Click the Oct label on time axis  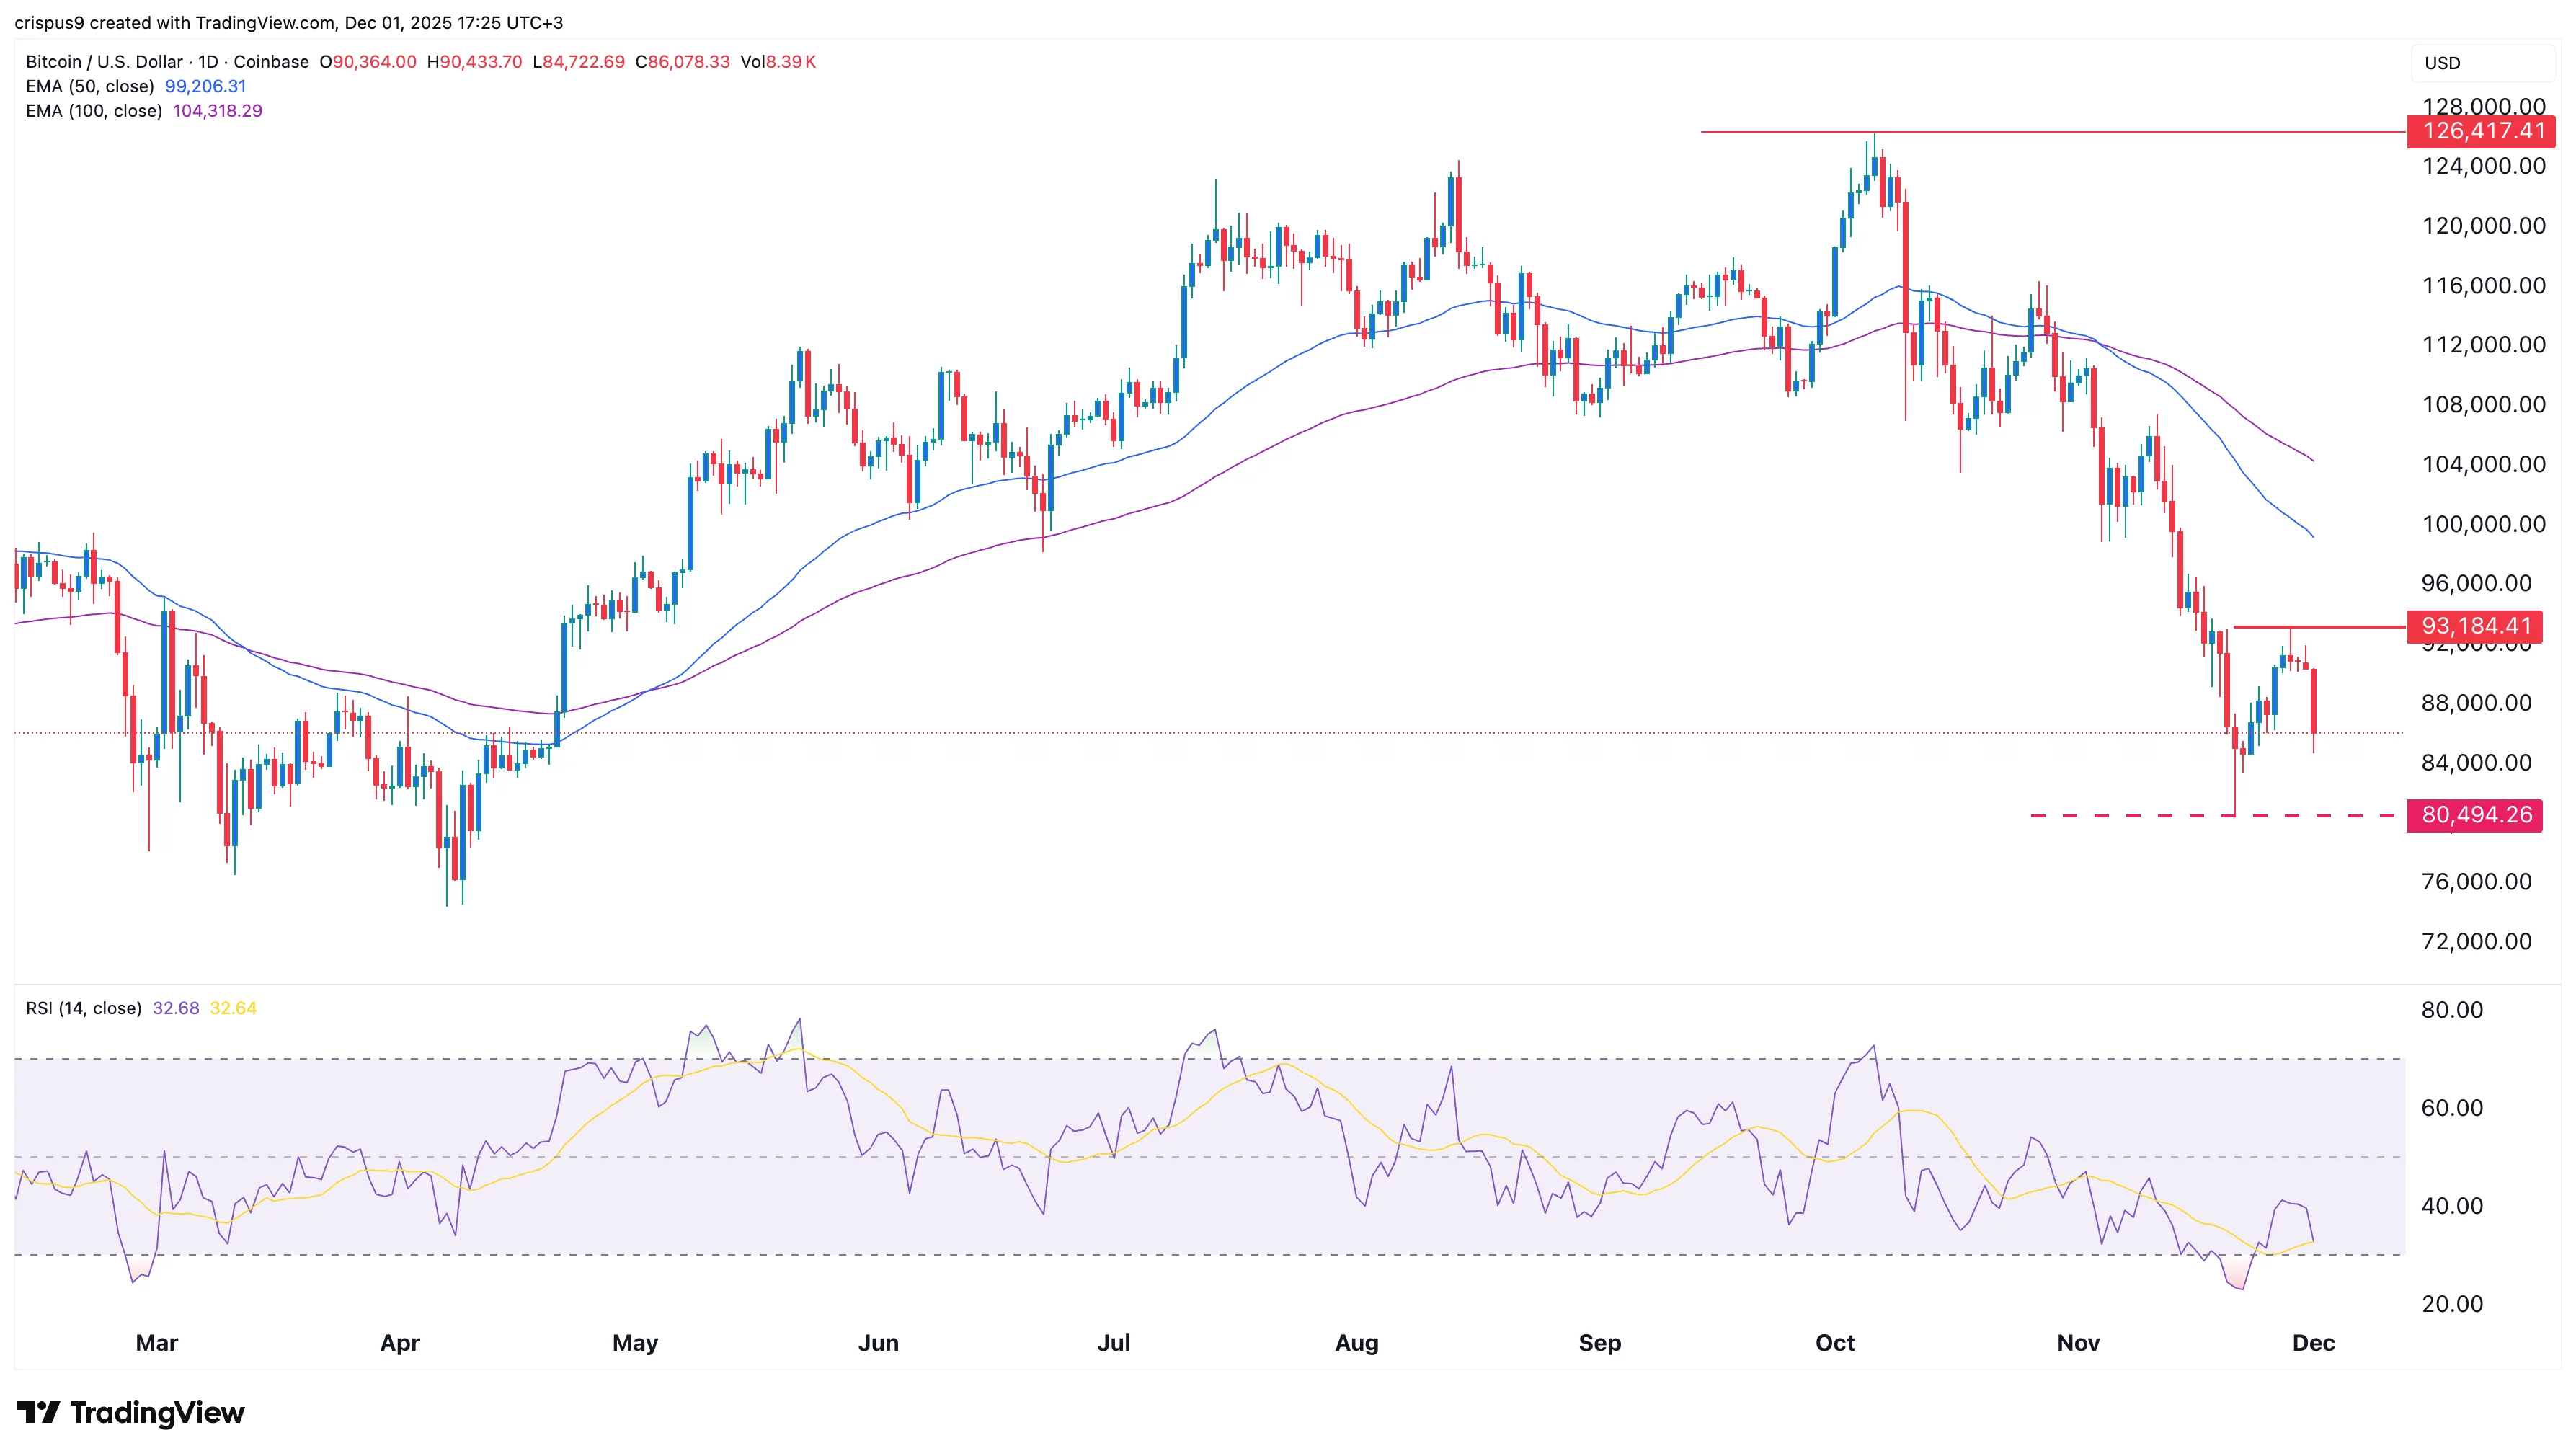click(1834, 1343)
